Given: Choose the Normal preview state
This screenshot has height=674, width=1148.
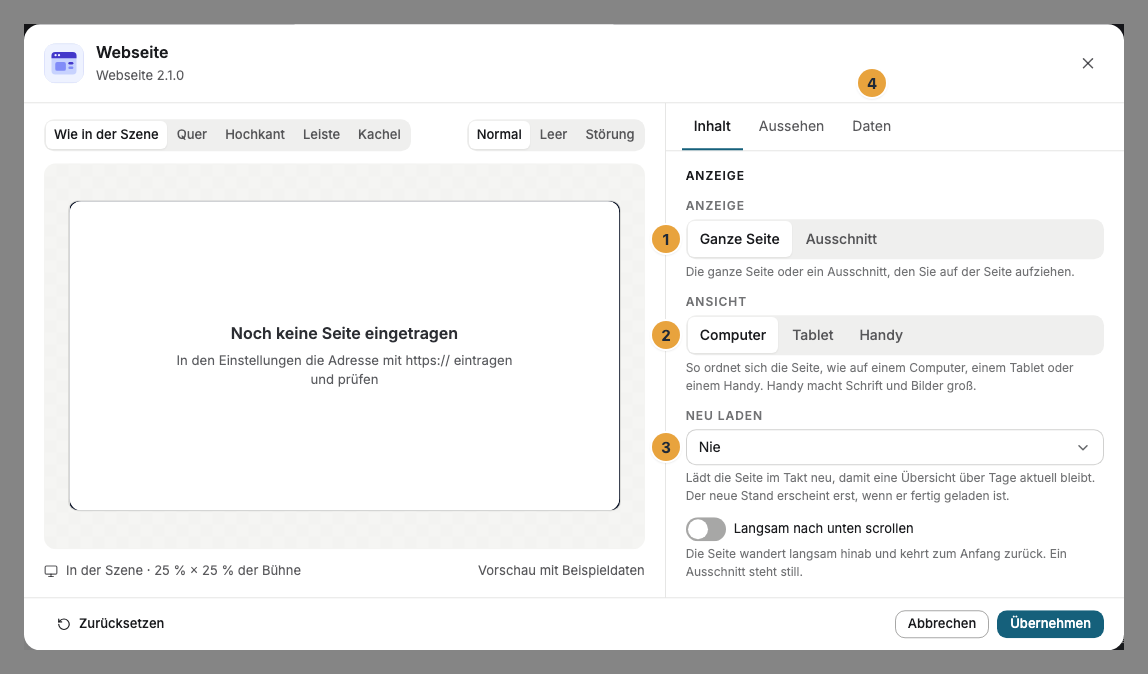Looking at the screenshot, I should coord(499,135).
